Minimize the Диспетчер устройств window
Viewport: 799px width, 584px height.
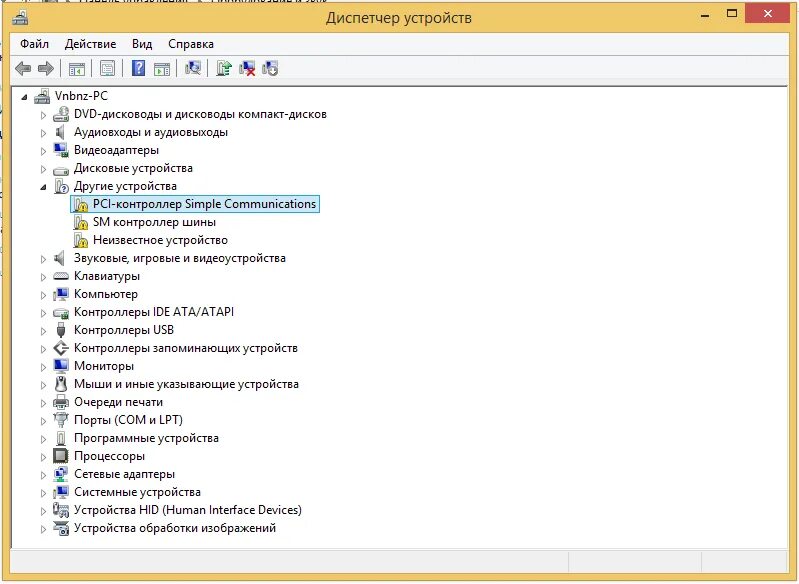point(705,15)
